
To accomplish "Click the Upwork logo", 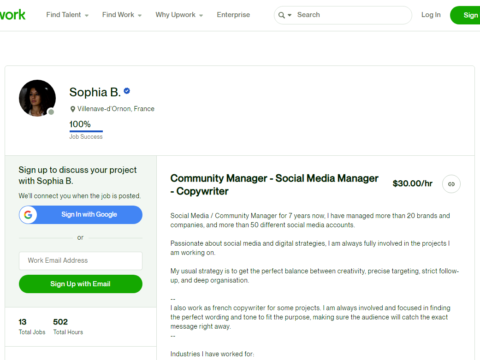I will click(12, 15).
